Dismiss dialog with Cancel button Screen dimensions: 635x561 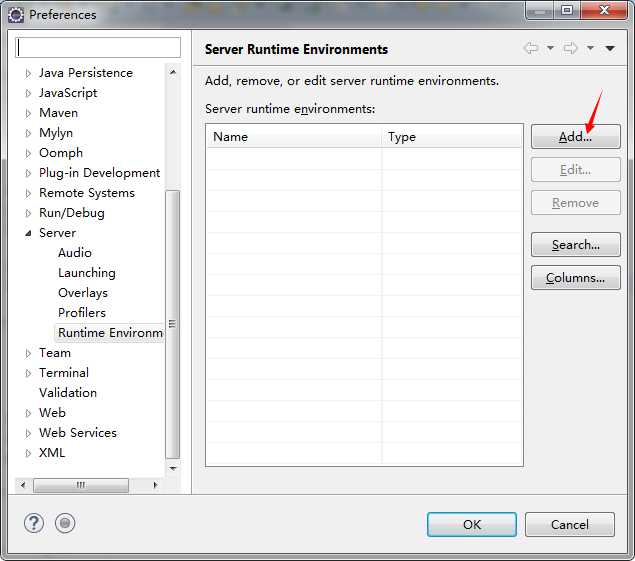click(x=570, y=525)
